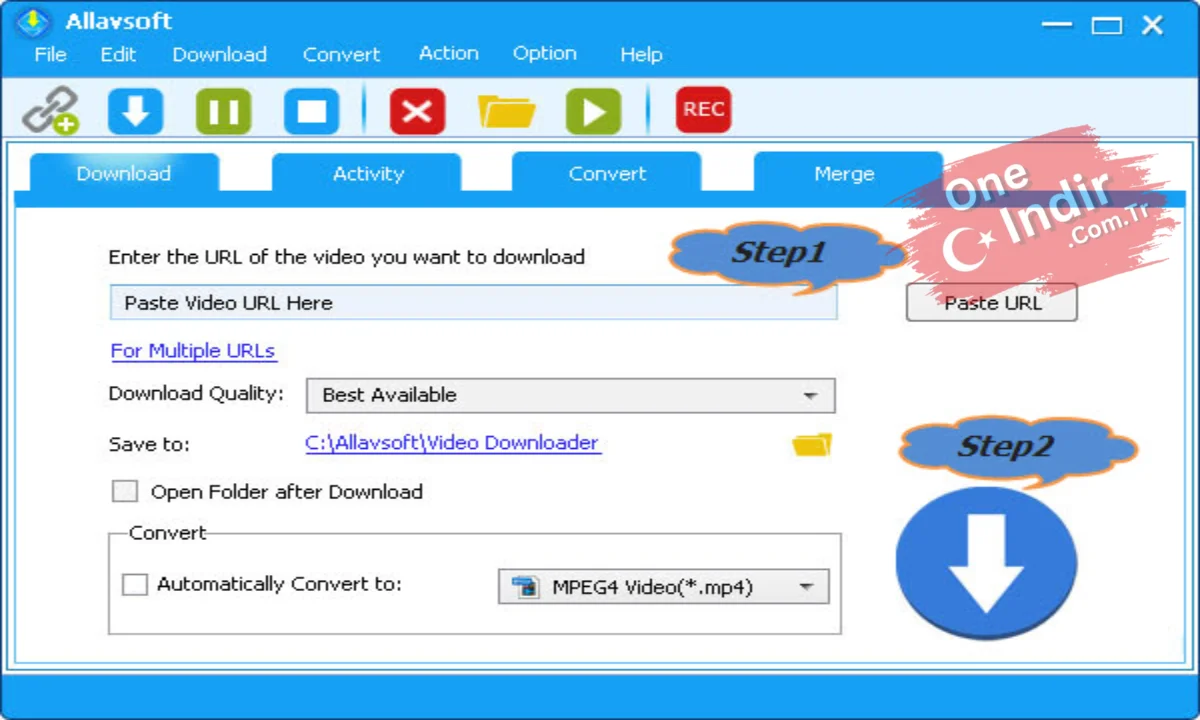
Task: Expand the Download Quality dropdown
Action: pos(570,395)
